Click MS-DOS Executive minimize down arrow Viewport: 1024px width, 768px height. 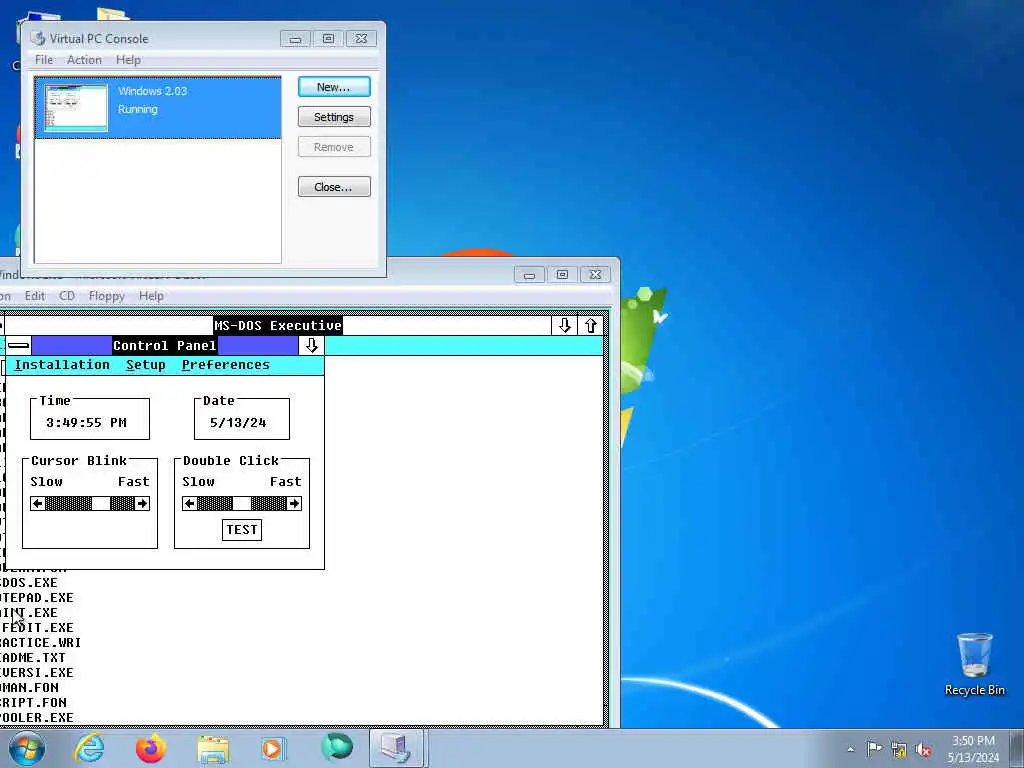(564, 325)
